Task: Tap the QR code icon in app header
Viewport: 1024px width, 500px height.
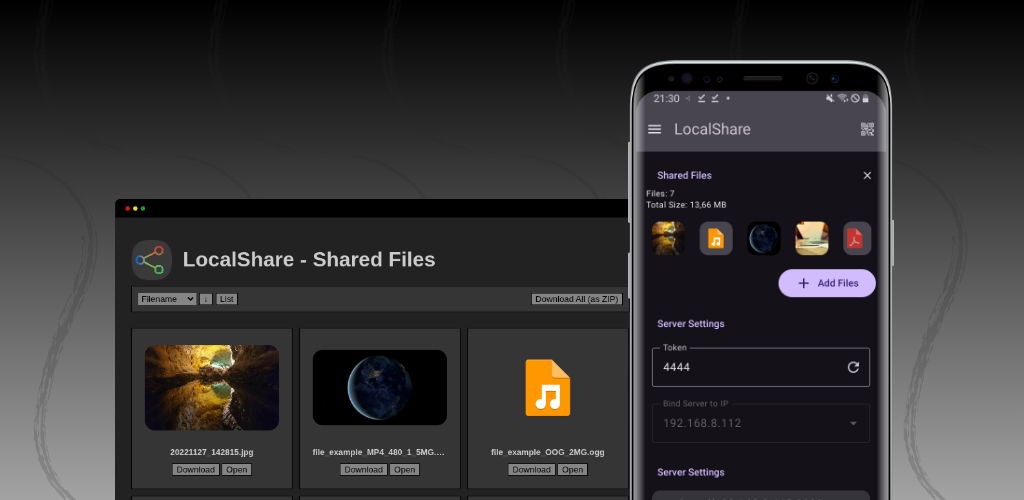Action: coord(867,129)
